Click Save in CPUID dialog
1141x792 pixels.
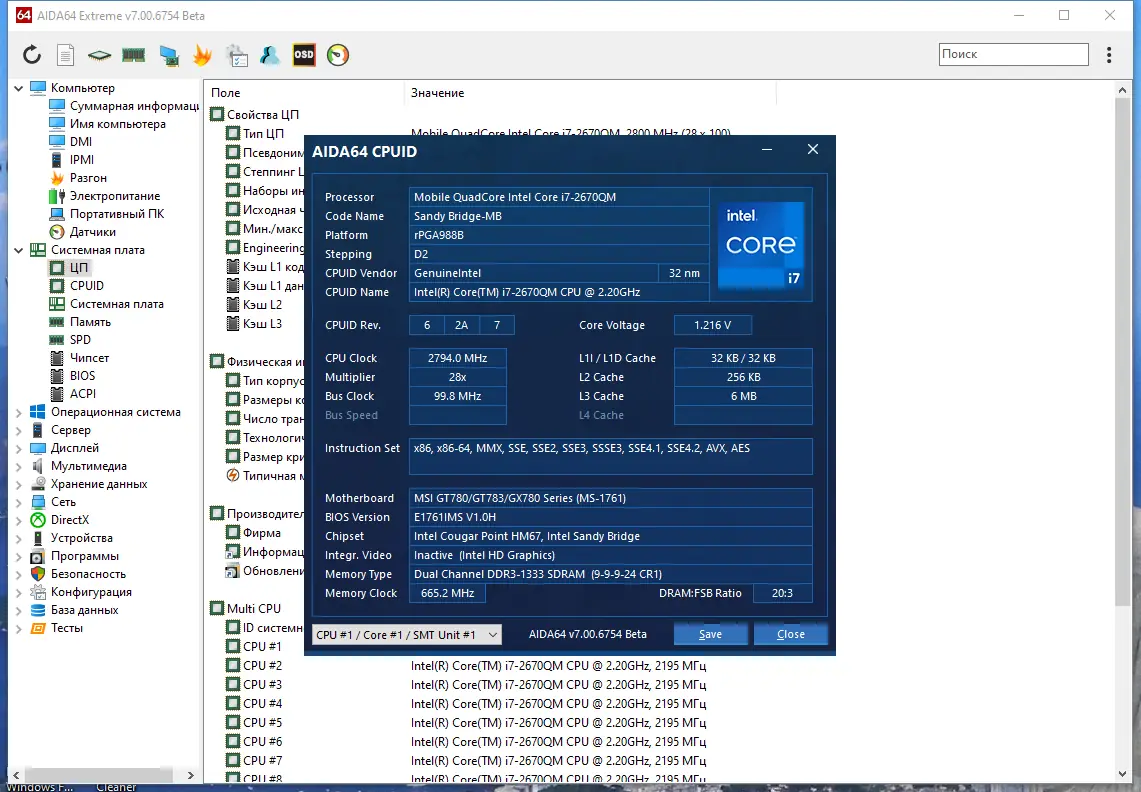(x=710, y=634)
